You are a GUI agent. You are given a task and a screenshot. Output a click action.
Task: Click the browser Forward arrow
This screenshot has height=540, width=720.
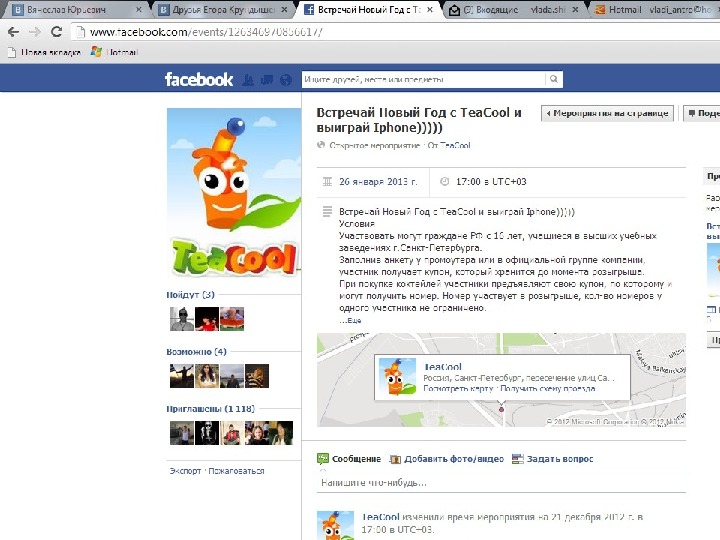click(34, 32)
